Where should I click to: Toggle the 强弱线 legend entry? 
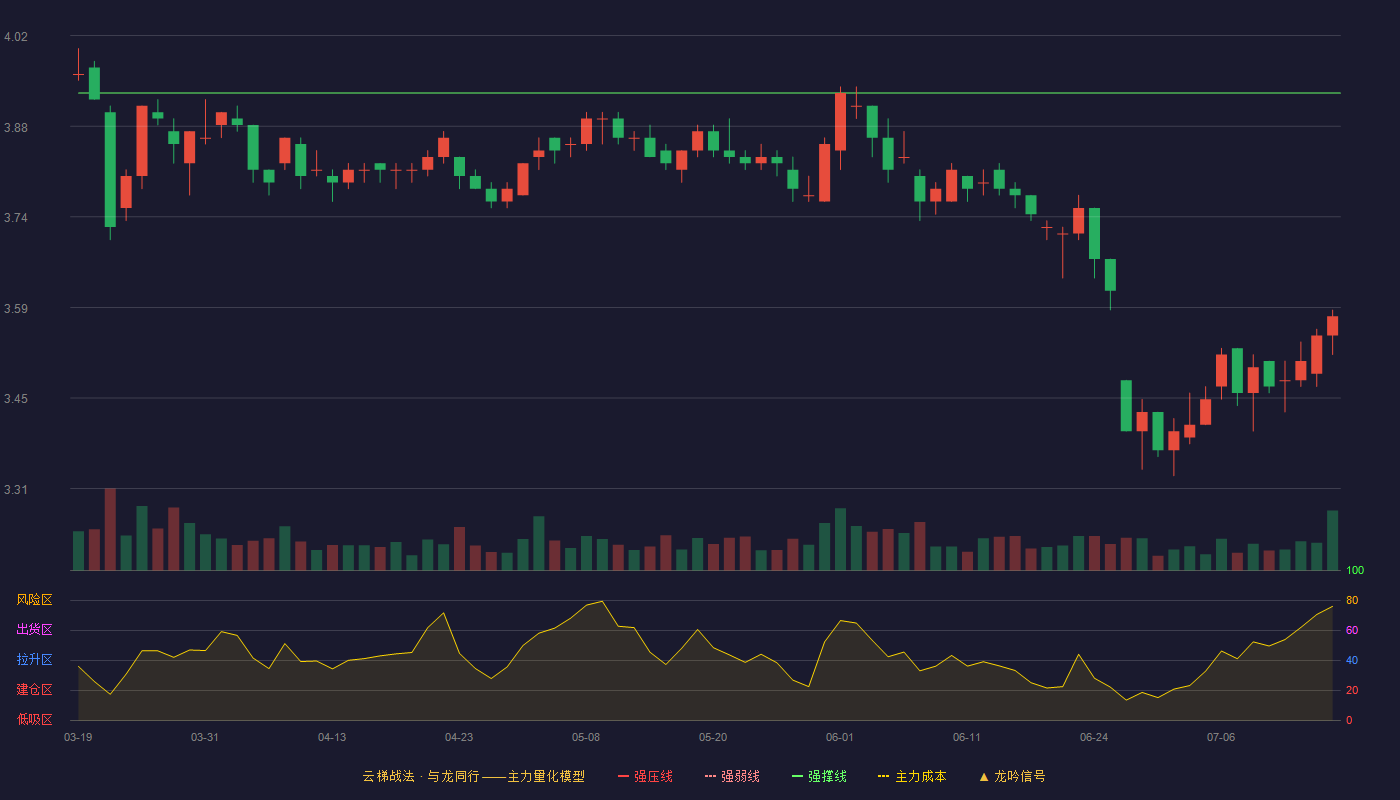pyautogui.click(x=732, y=776)
